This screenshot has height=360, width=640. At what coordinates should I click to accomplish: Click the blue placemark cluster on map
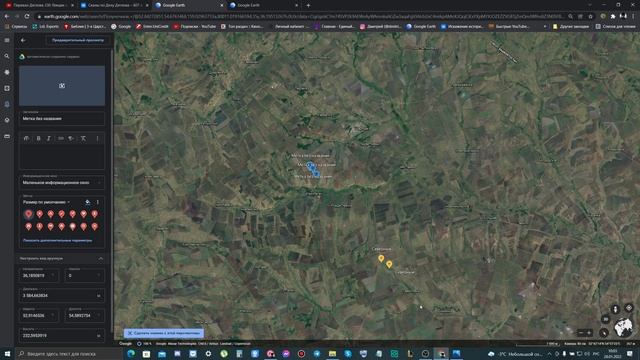(x=313, y=169)
